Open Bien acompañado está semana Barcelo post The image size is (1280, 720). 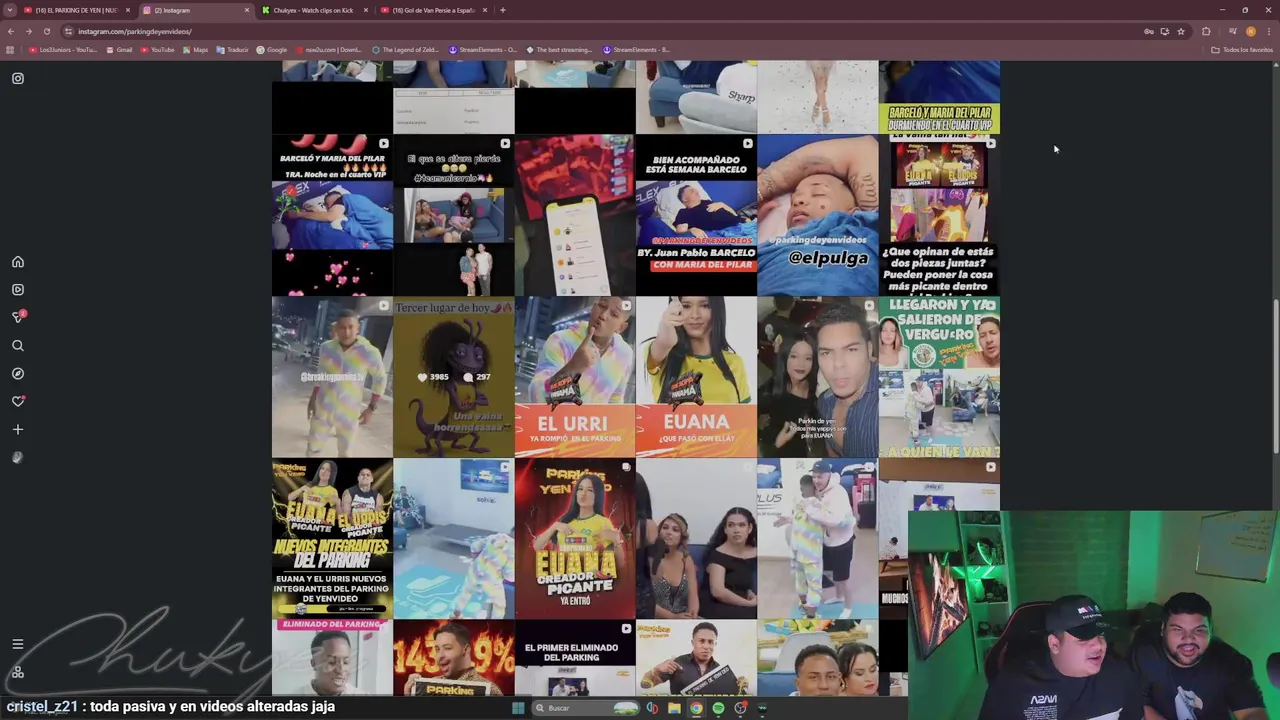click(x=696, y=215)
